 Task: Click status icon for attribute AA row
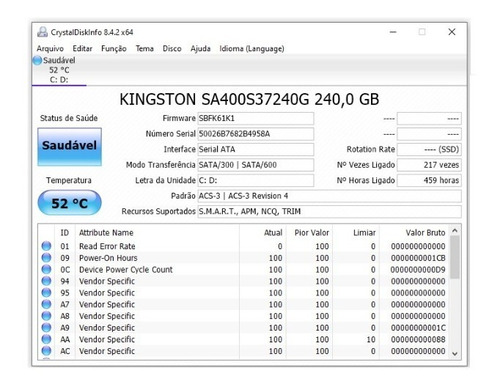pyautogui.click(x=46, y=339)
